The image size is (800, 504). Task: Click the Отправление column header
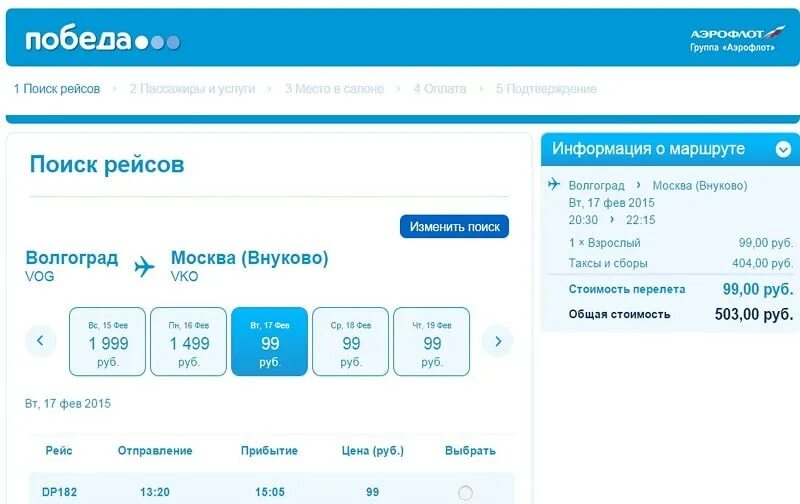(x=155, y=450)
